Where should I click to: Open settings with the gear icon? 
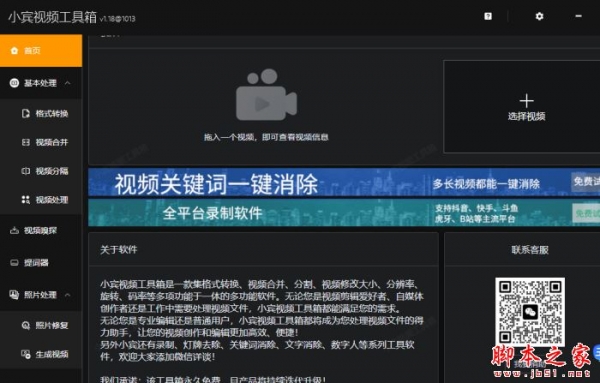[x=539, y=16]
